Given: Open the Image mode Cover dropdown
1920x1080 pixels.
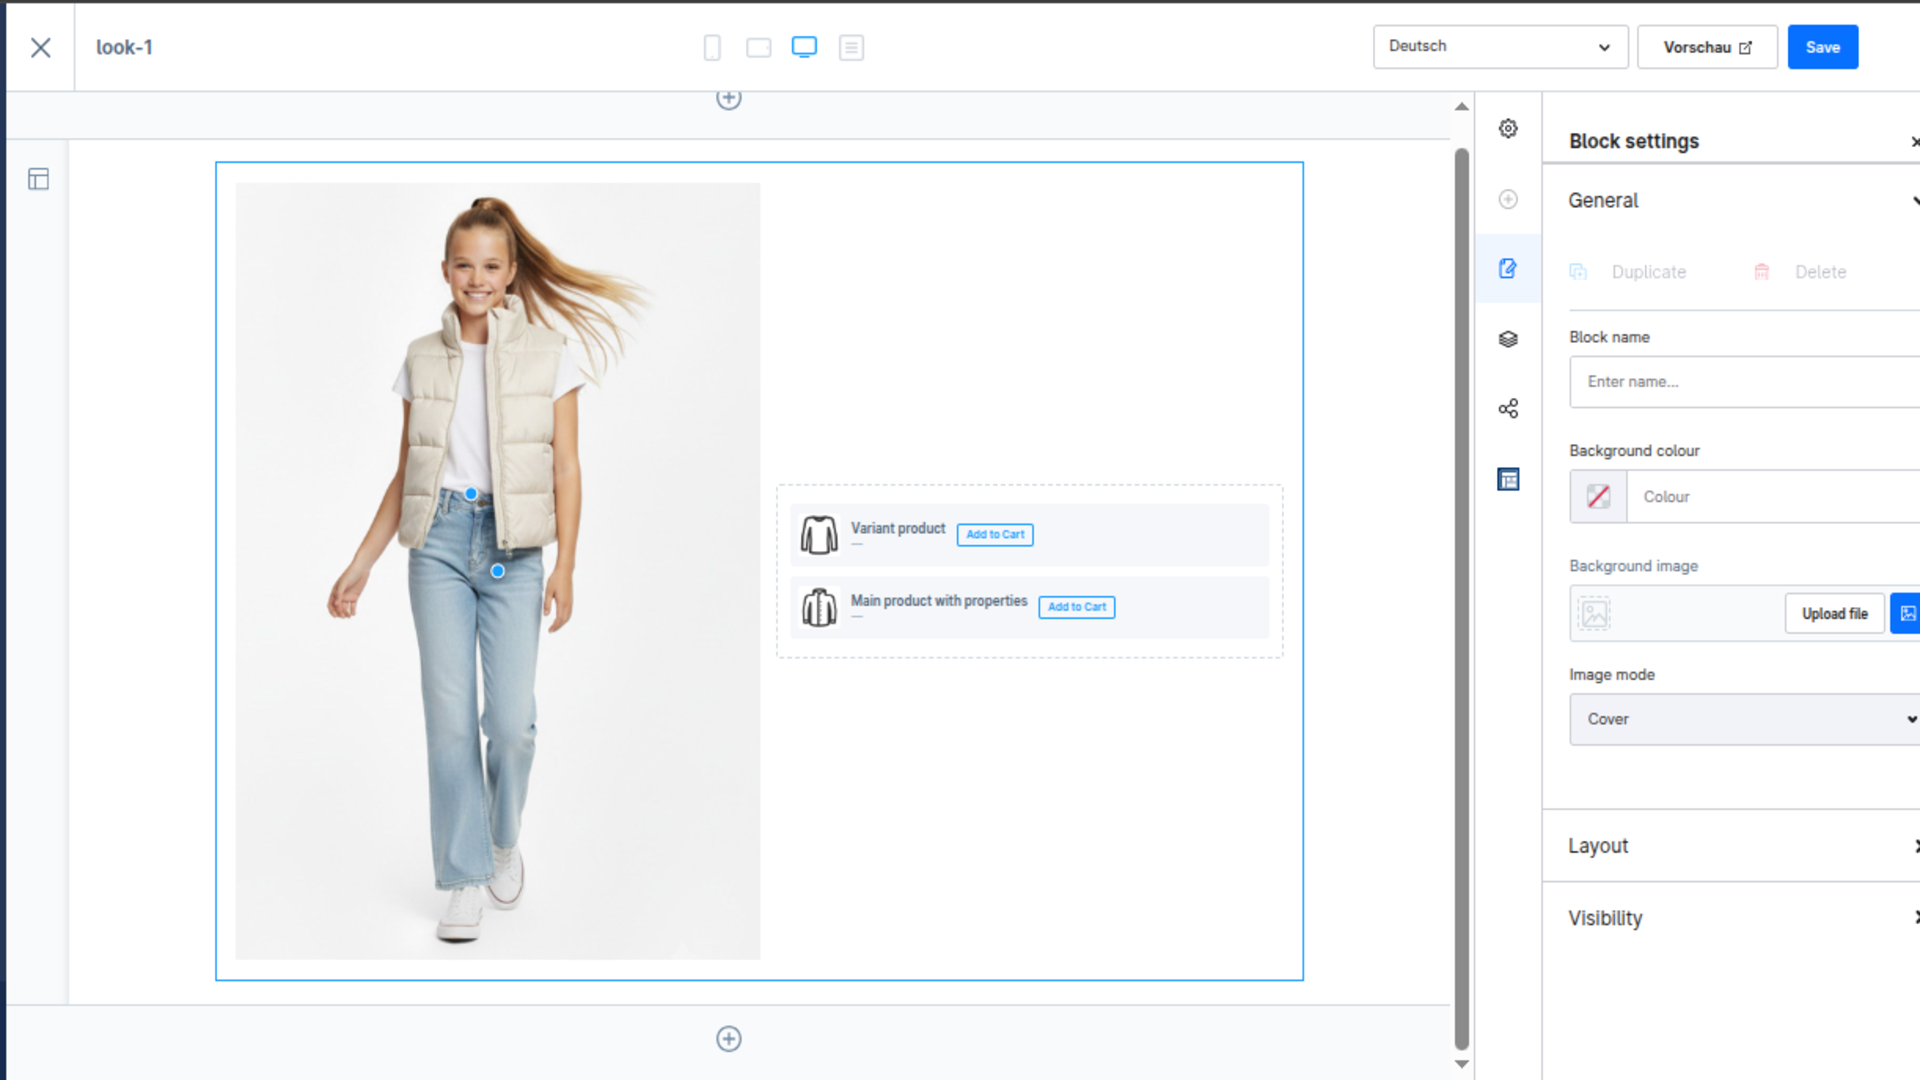Looking at the screenshot, I should tap(1744, 719).
